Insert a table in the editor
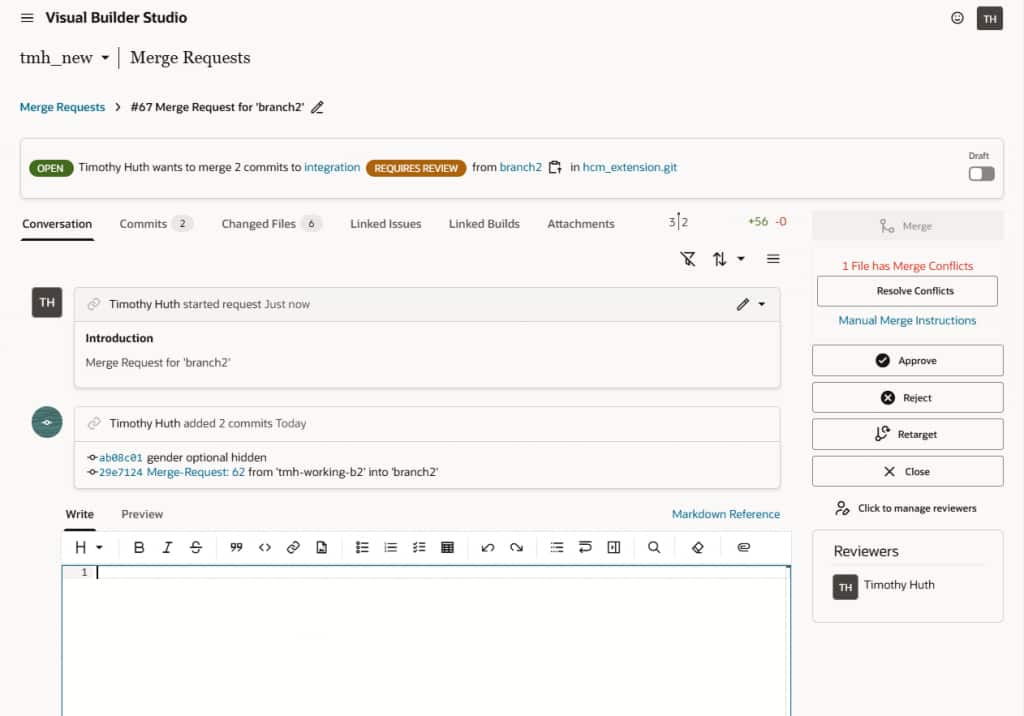 click(x=447, y=547)
